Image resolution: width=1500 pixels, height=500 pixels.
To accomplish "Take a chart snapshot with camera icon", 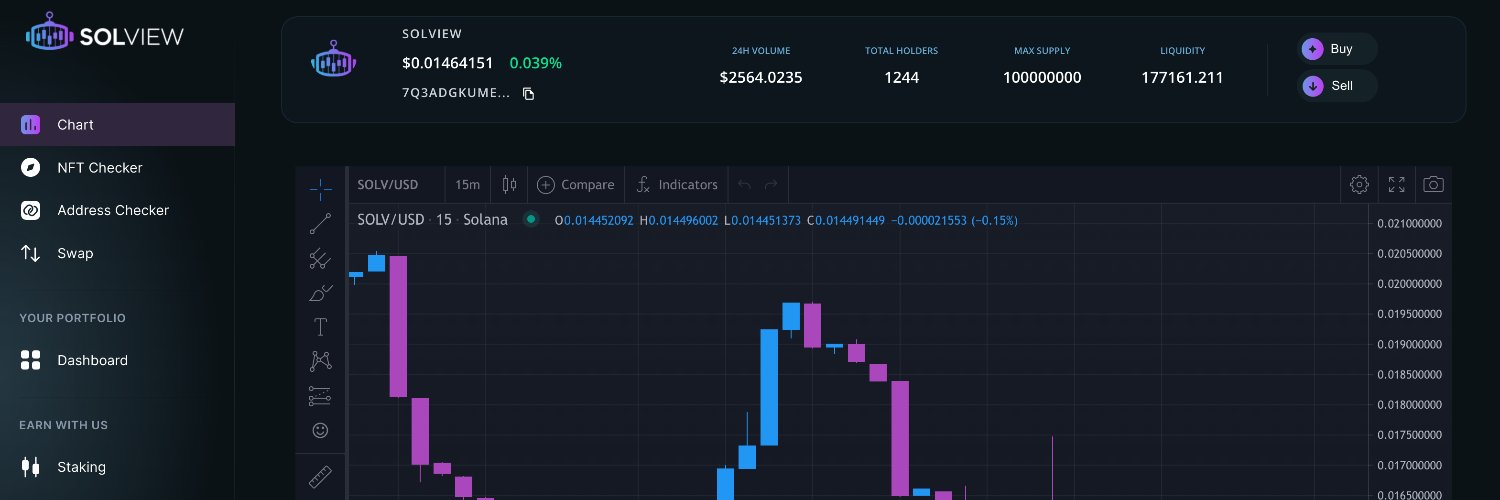I will pyautogui.click(x=1434, y=185).
